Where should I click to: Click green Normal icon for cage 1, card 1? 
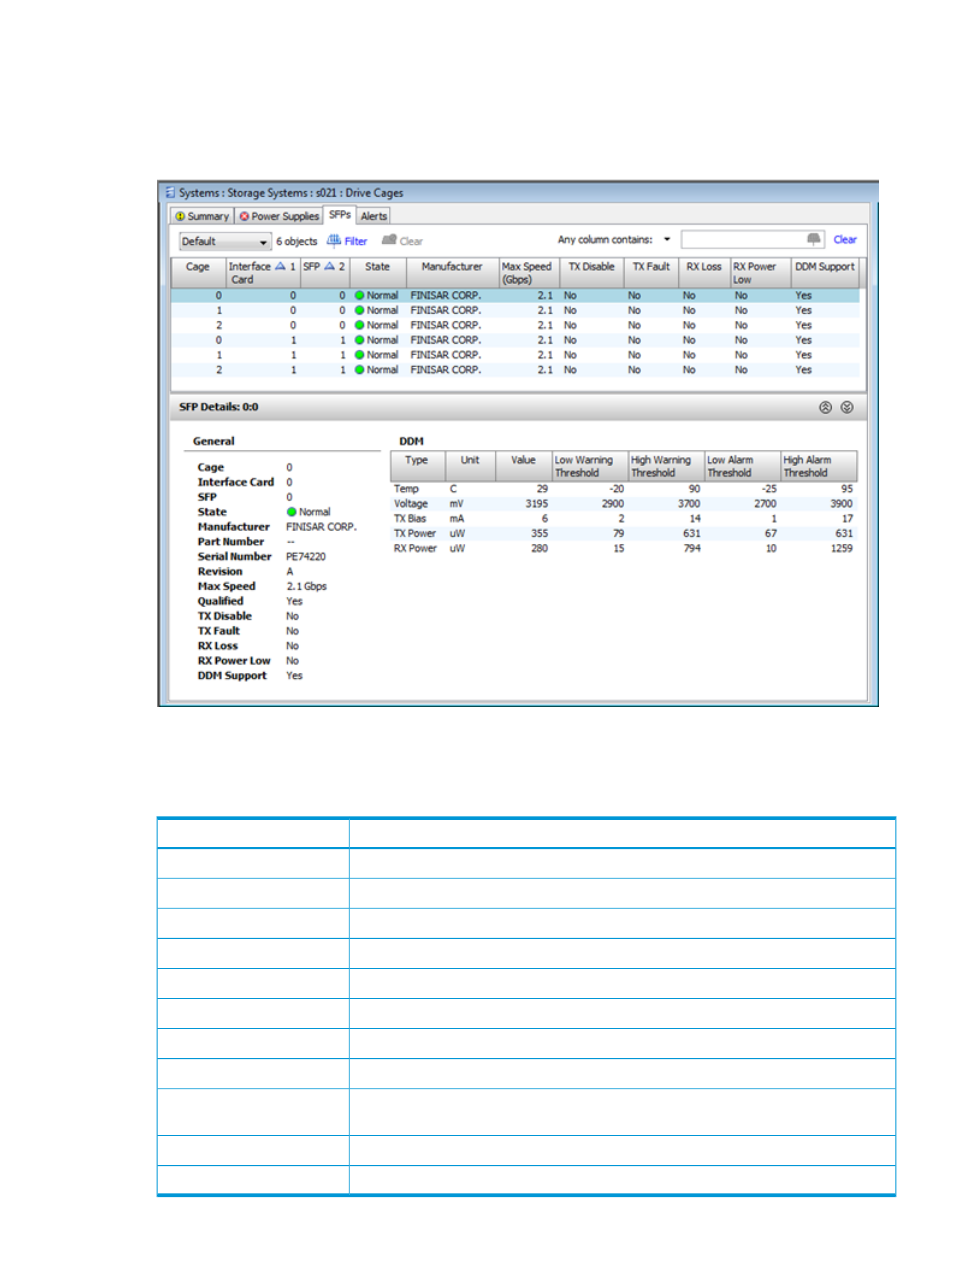pyautogui.click(x=360, y=355)
